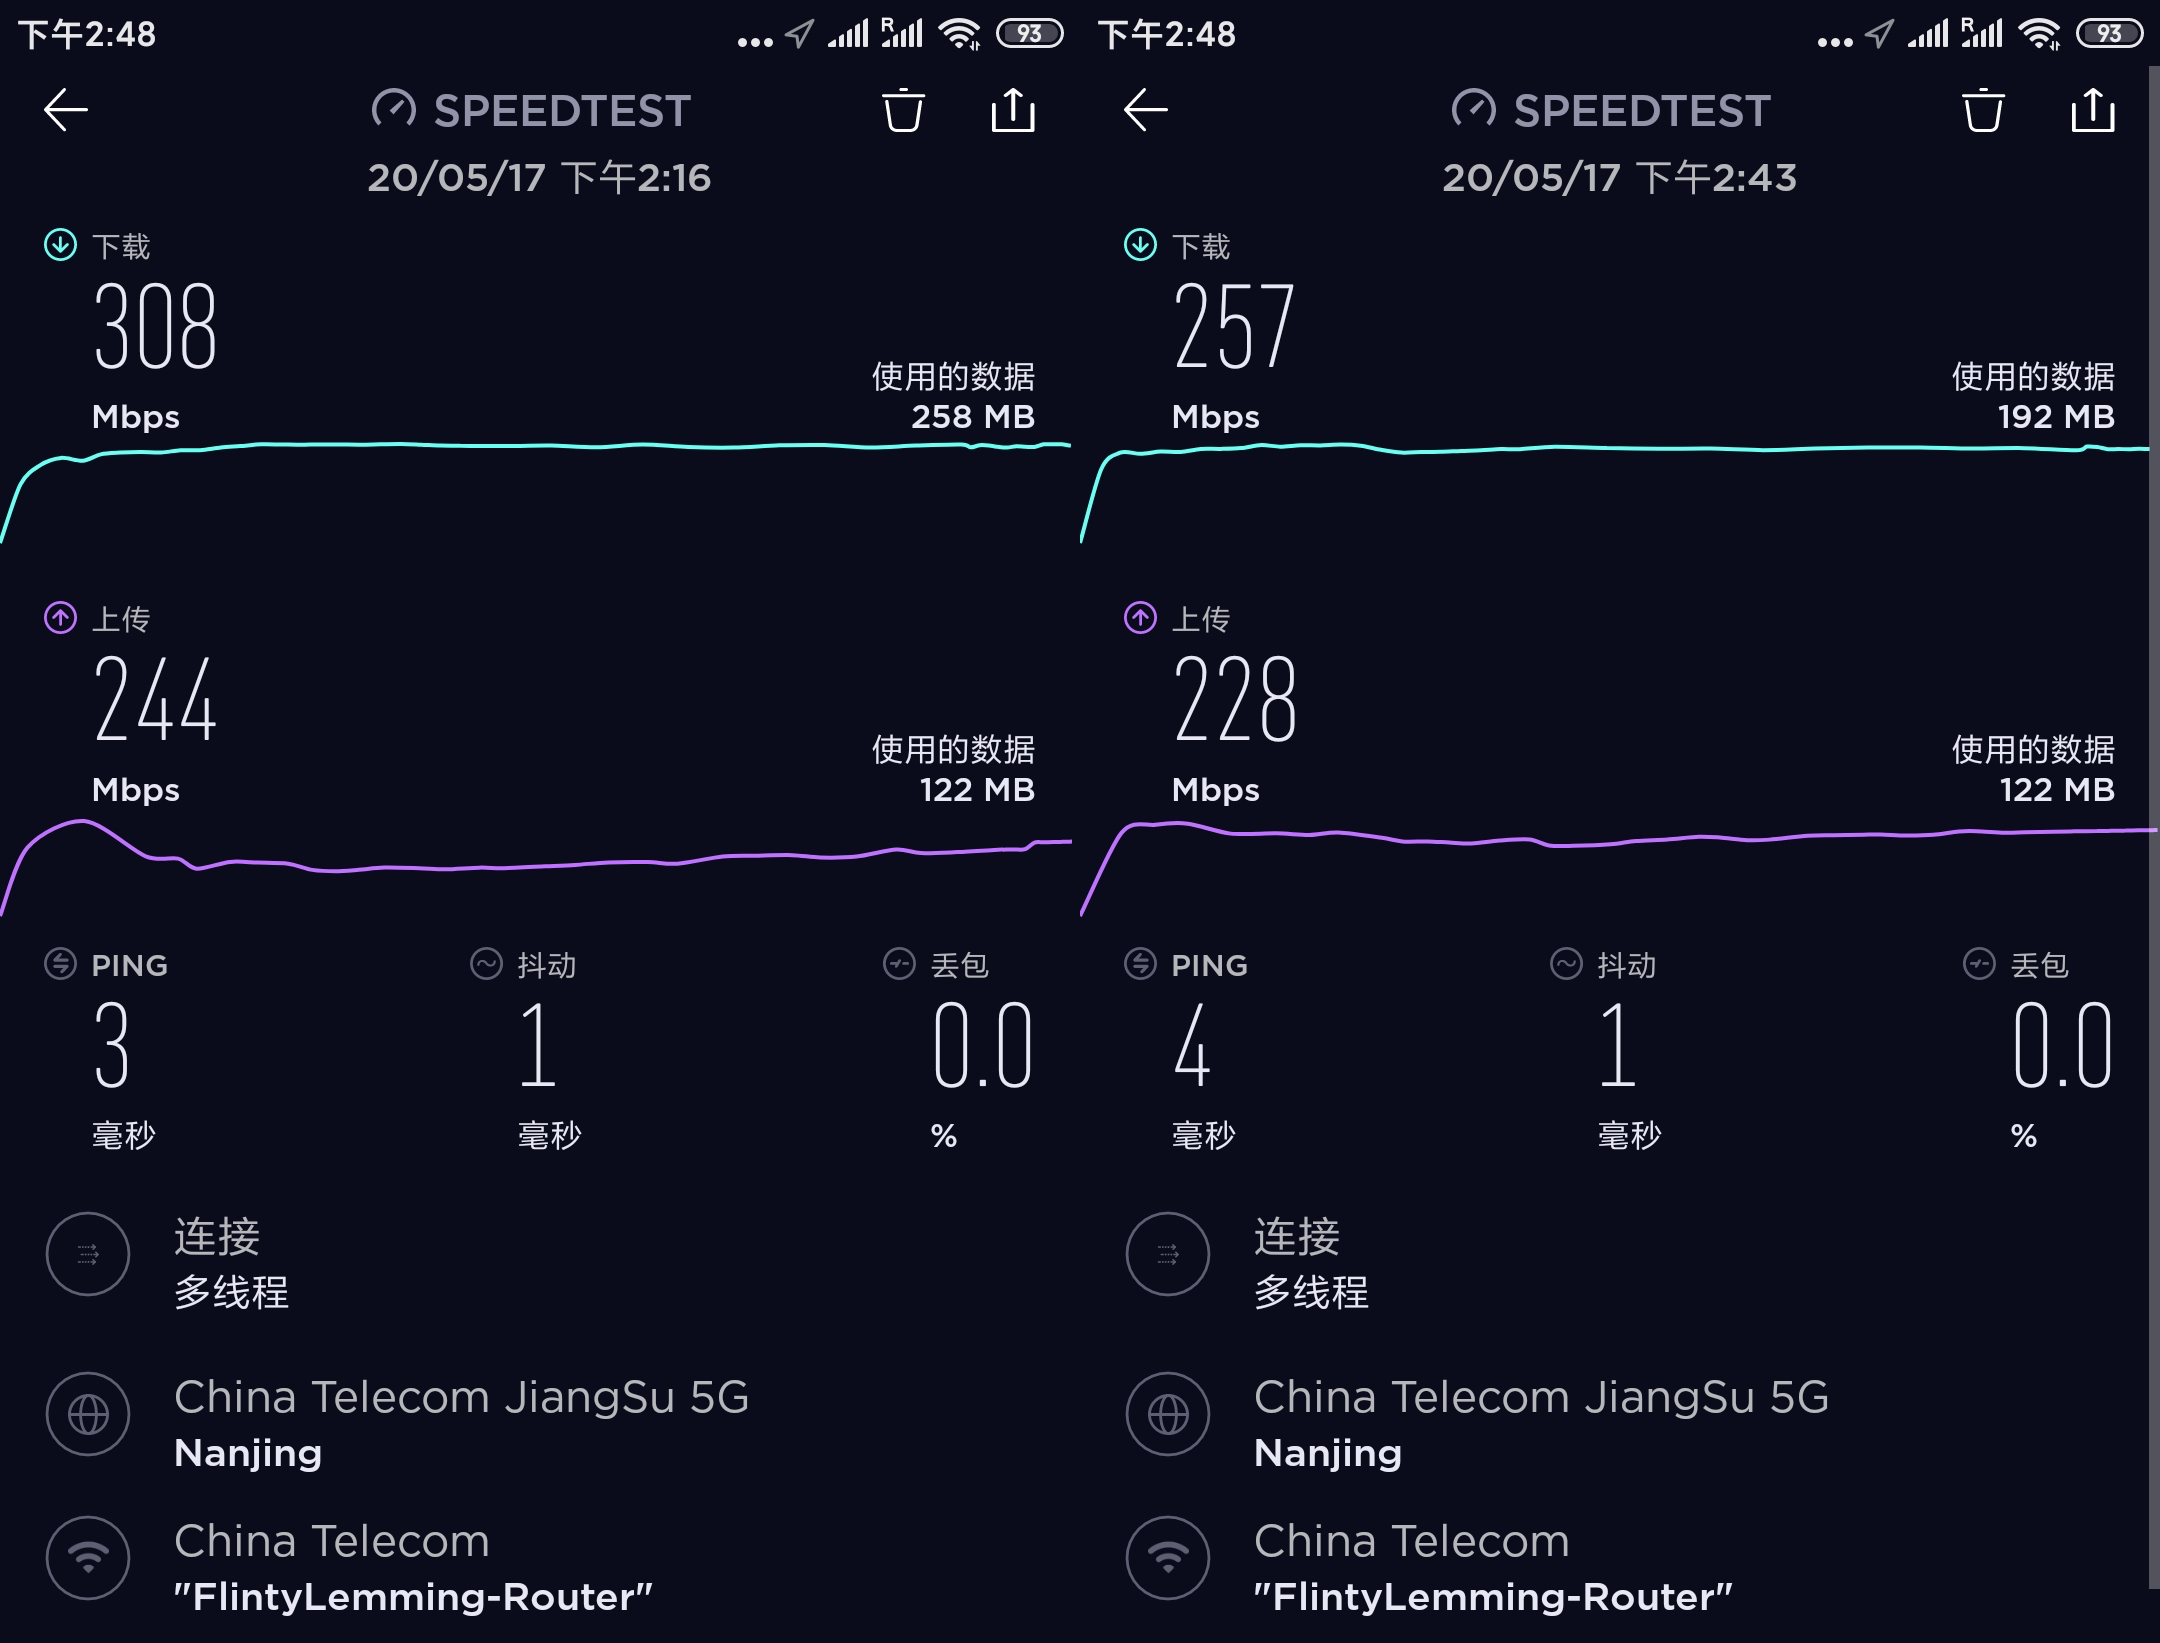2160x1643 pixels.
Task: Tap the back arrow on right screenshot
Action: 1146,110
